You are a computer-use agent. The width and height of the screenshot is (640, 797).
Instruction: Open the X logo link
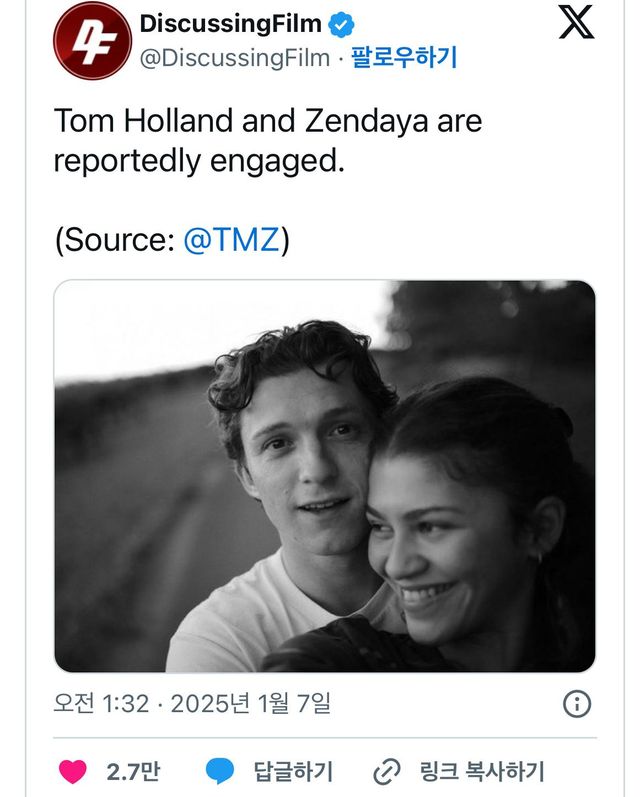click(576, 23)
